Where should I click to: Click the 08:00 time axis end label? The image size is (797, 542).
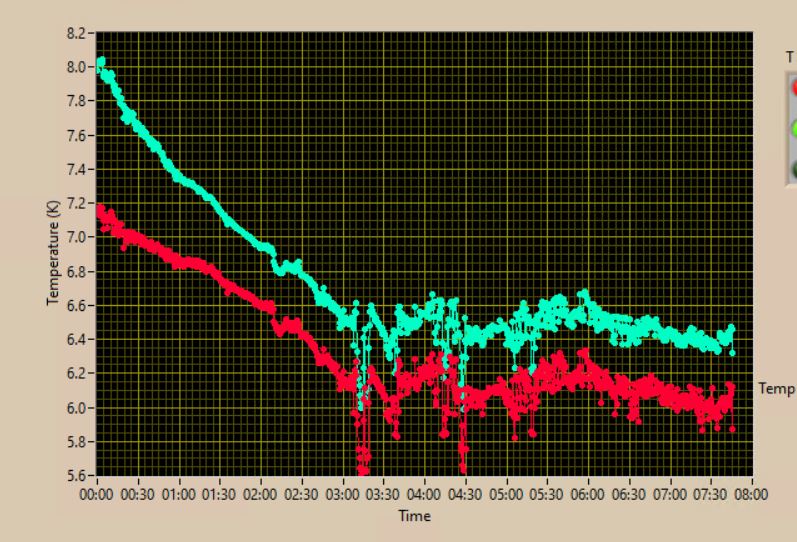pos(752,495)
